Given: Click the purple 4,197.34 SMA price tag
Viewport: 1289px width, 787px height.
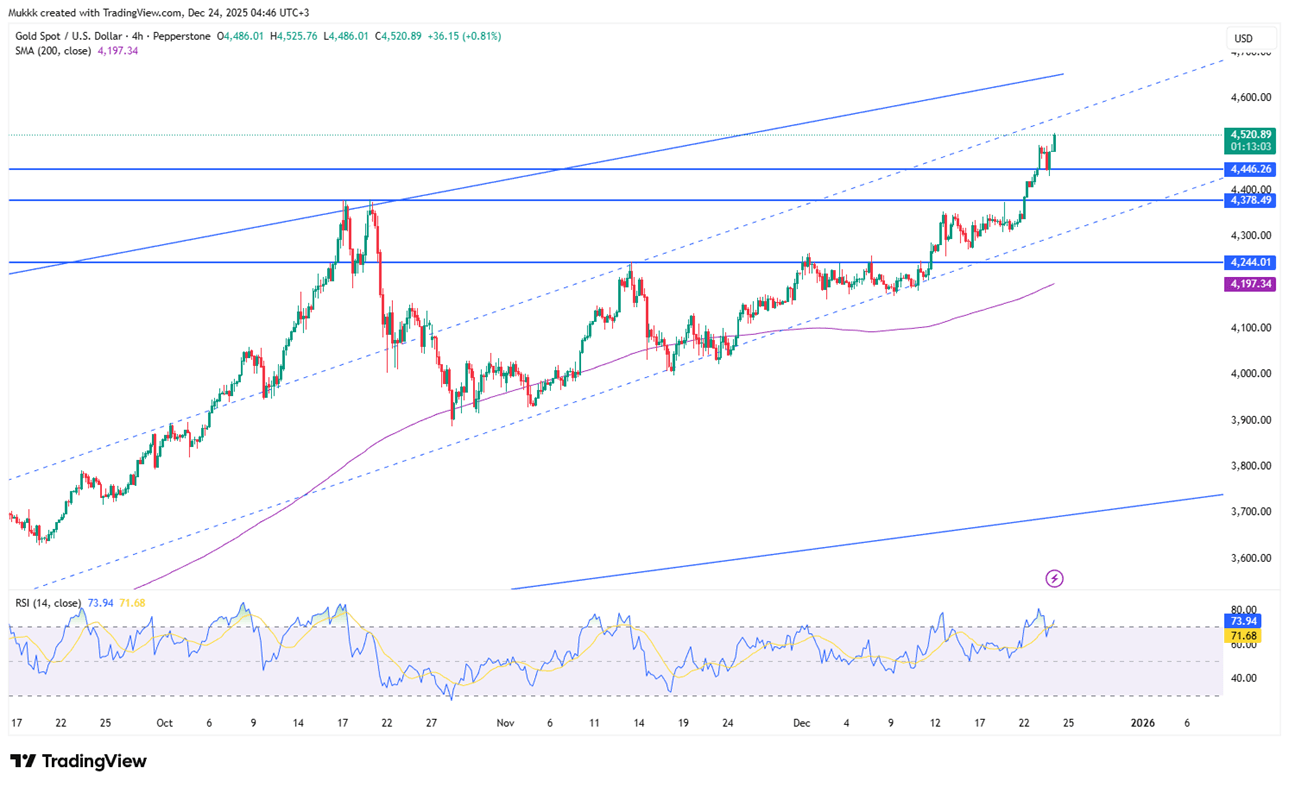Looking at the screenshot, I should coord(1251,285).
